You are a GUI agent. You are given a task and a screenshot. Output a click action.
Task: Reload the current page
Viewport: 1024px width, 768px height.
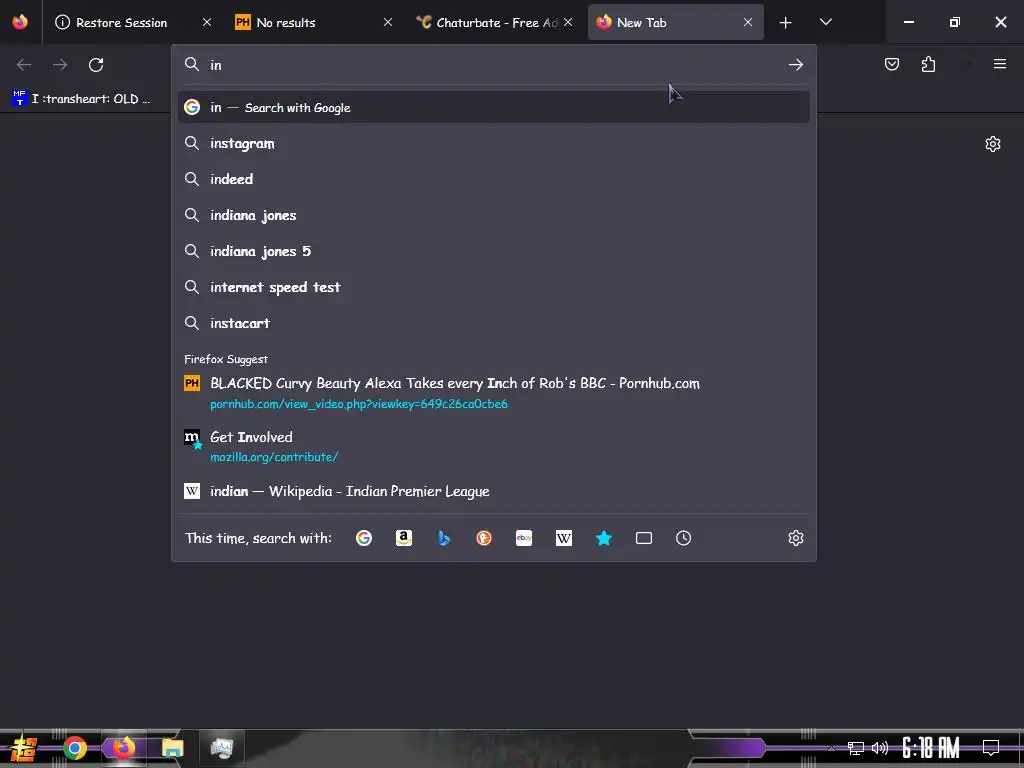coord(96,65)
